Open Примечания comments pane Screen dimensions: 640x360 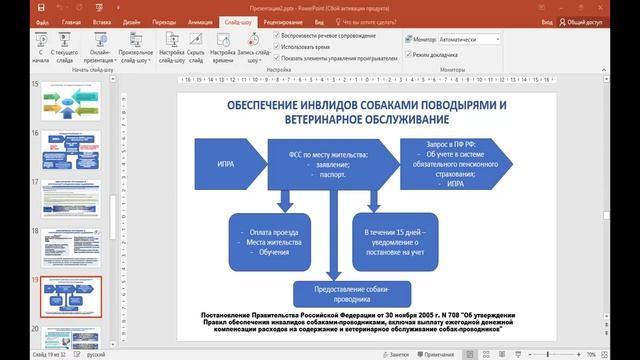click(x=436, y=355)
